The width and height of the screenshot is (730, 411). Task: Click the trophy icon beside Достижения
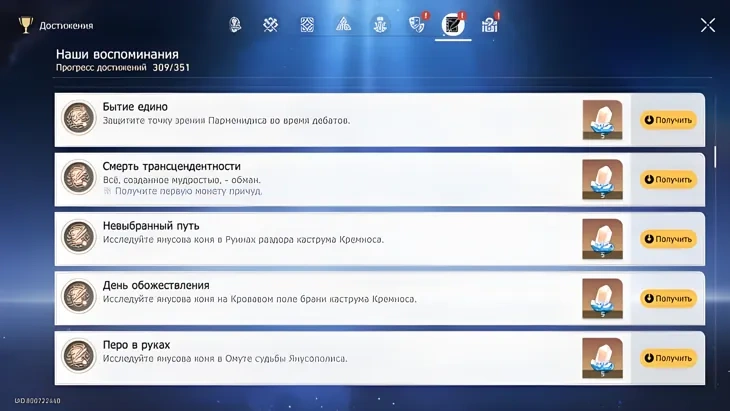click(25, 25)
